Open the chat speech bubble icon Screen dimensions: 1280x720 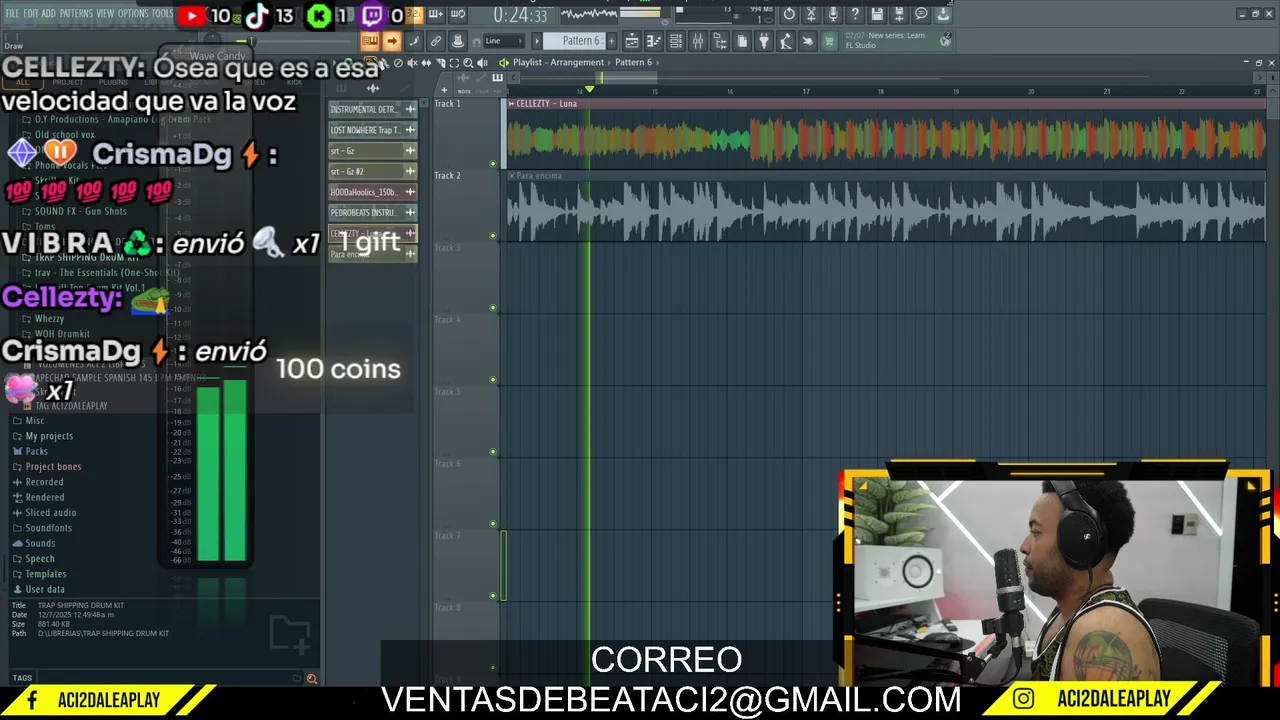[921, 15]
